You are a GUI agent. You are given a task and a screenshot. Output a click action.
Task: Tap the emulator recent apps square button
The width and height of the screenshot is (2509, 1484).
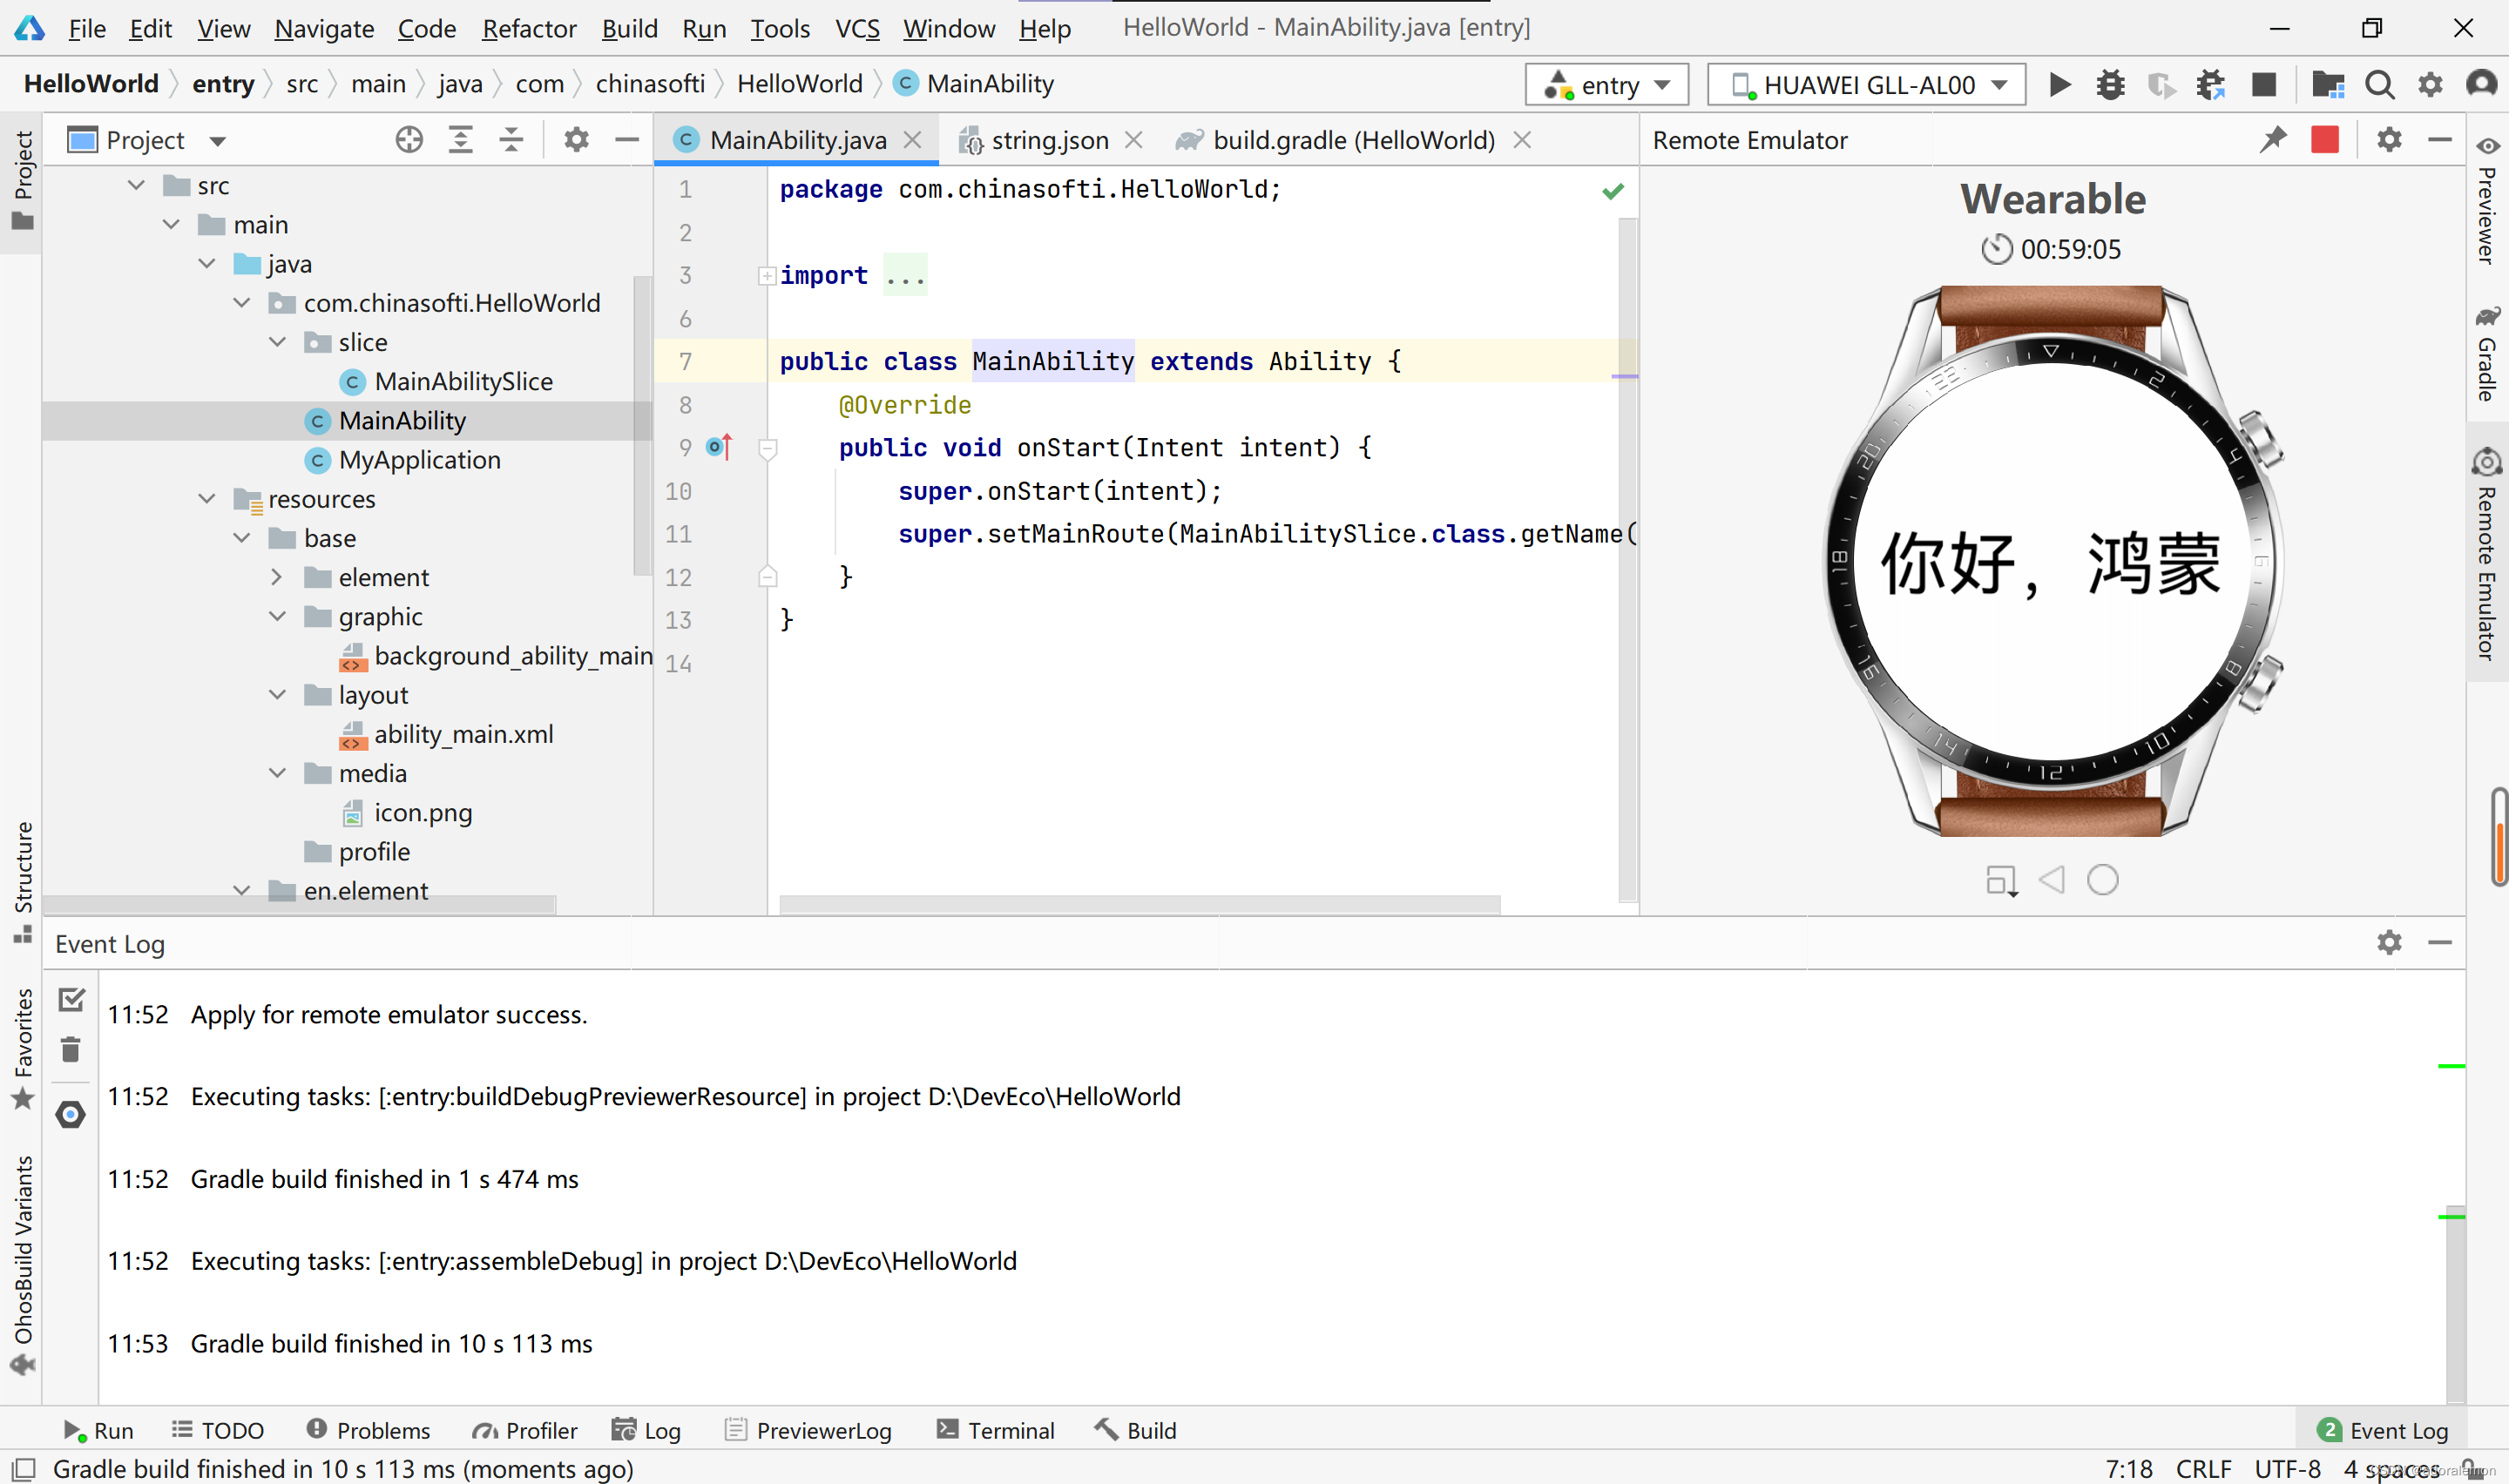2001,881
